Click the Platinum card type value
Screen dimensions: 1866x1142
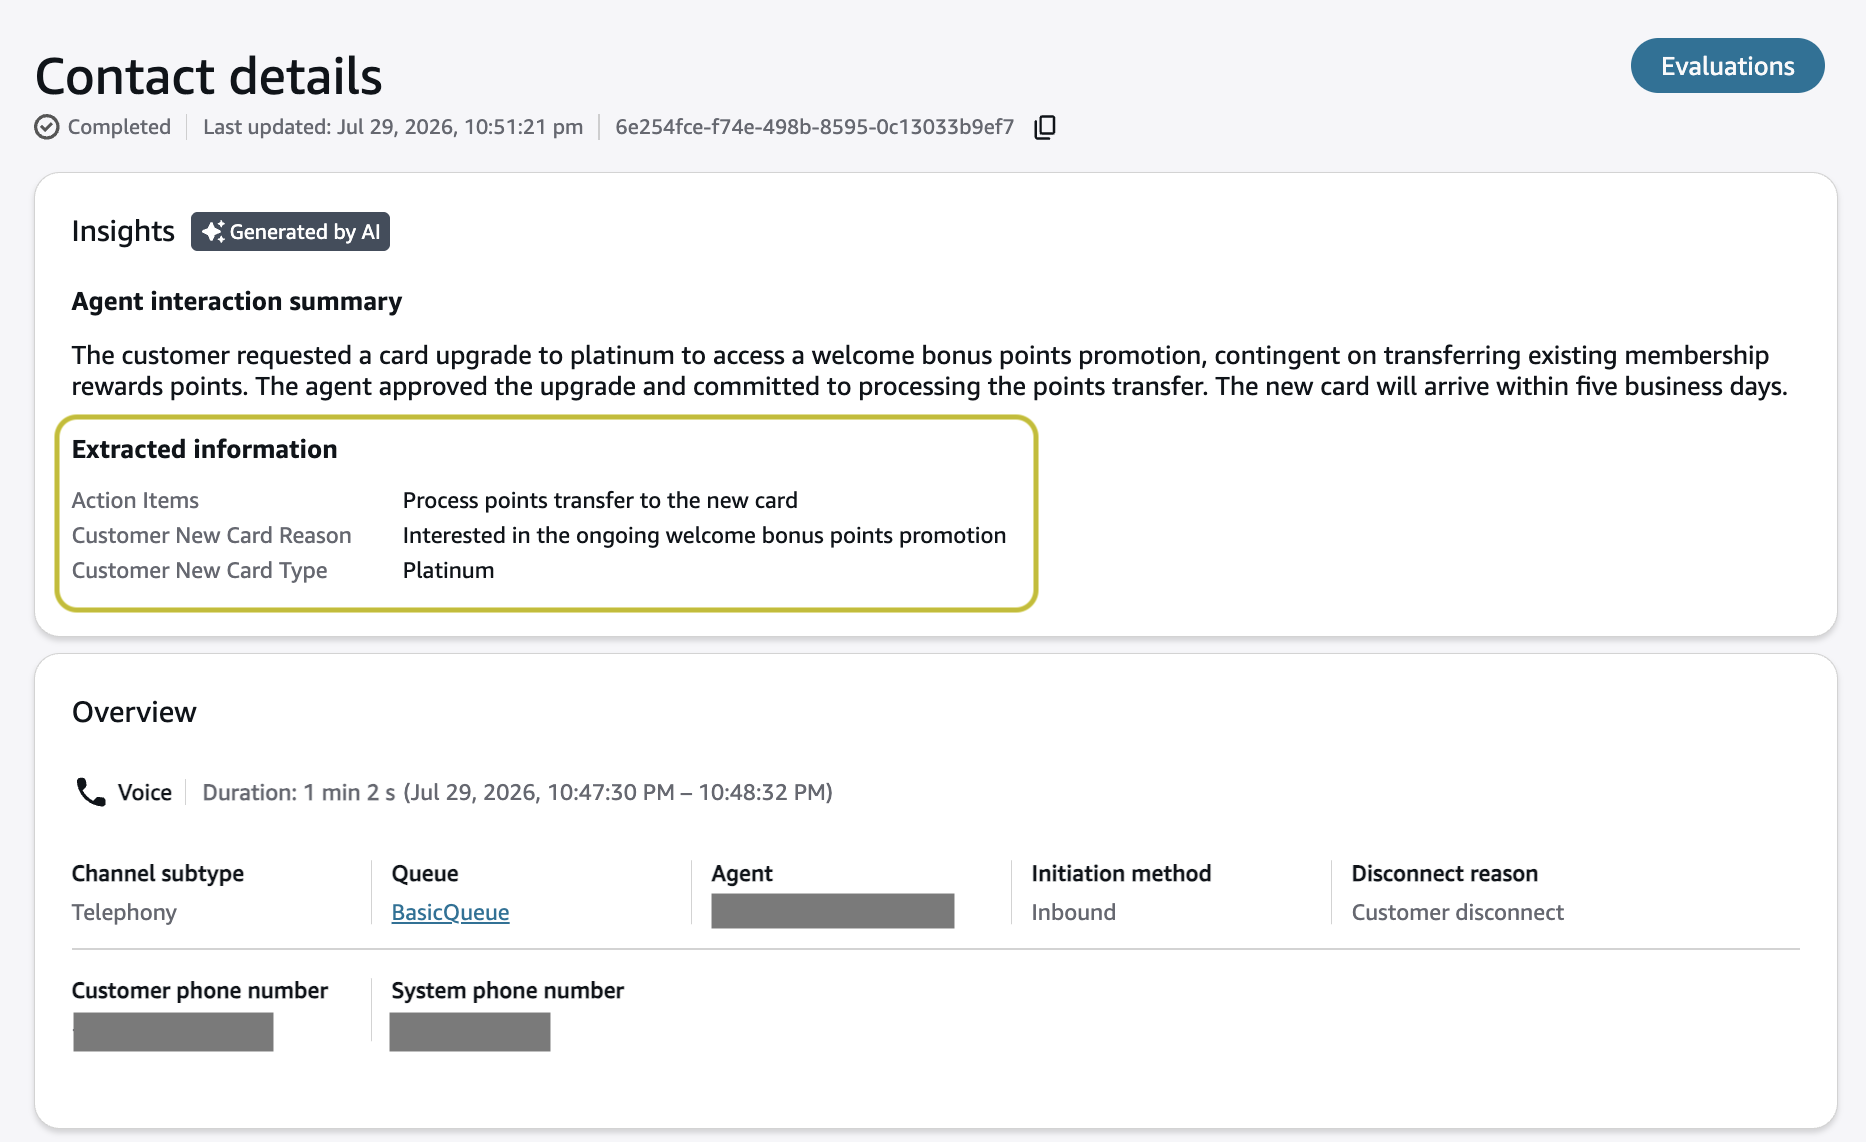[x=448, y=570]
